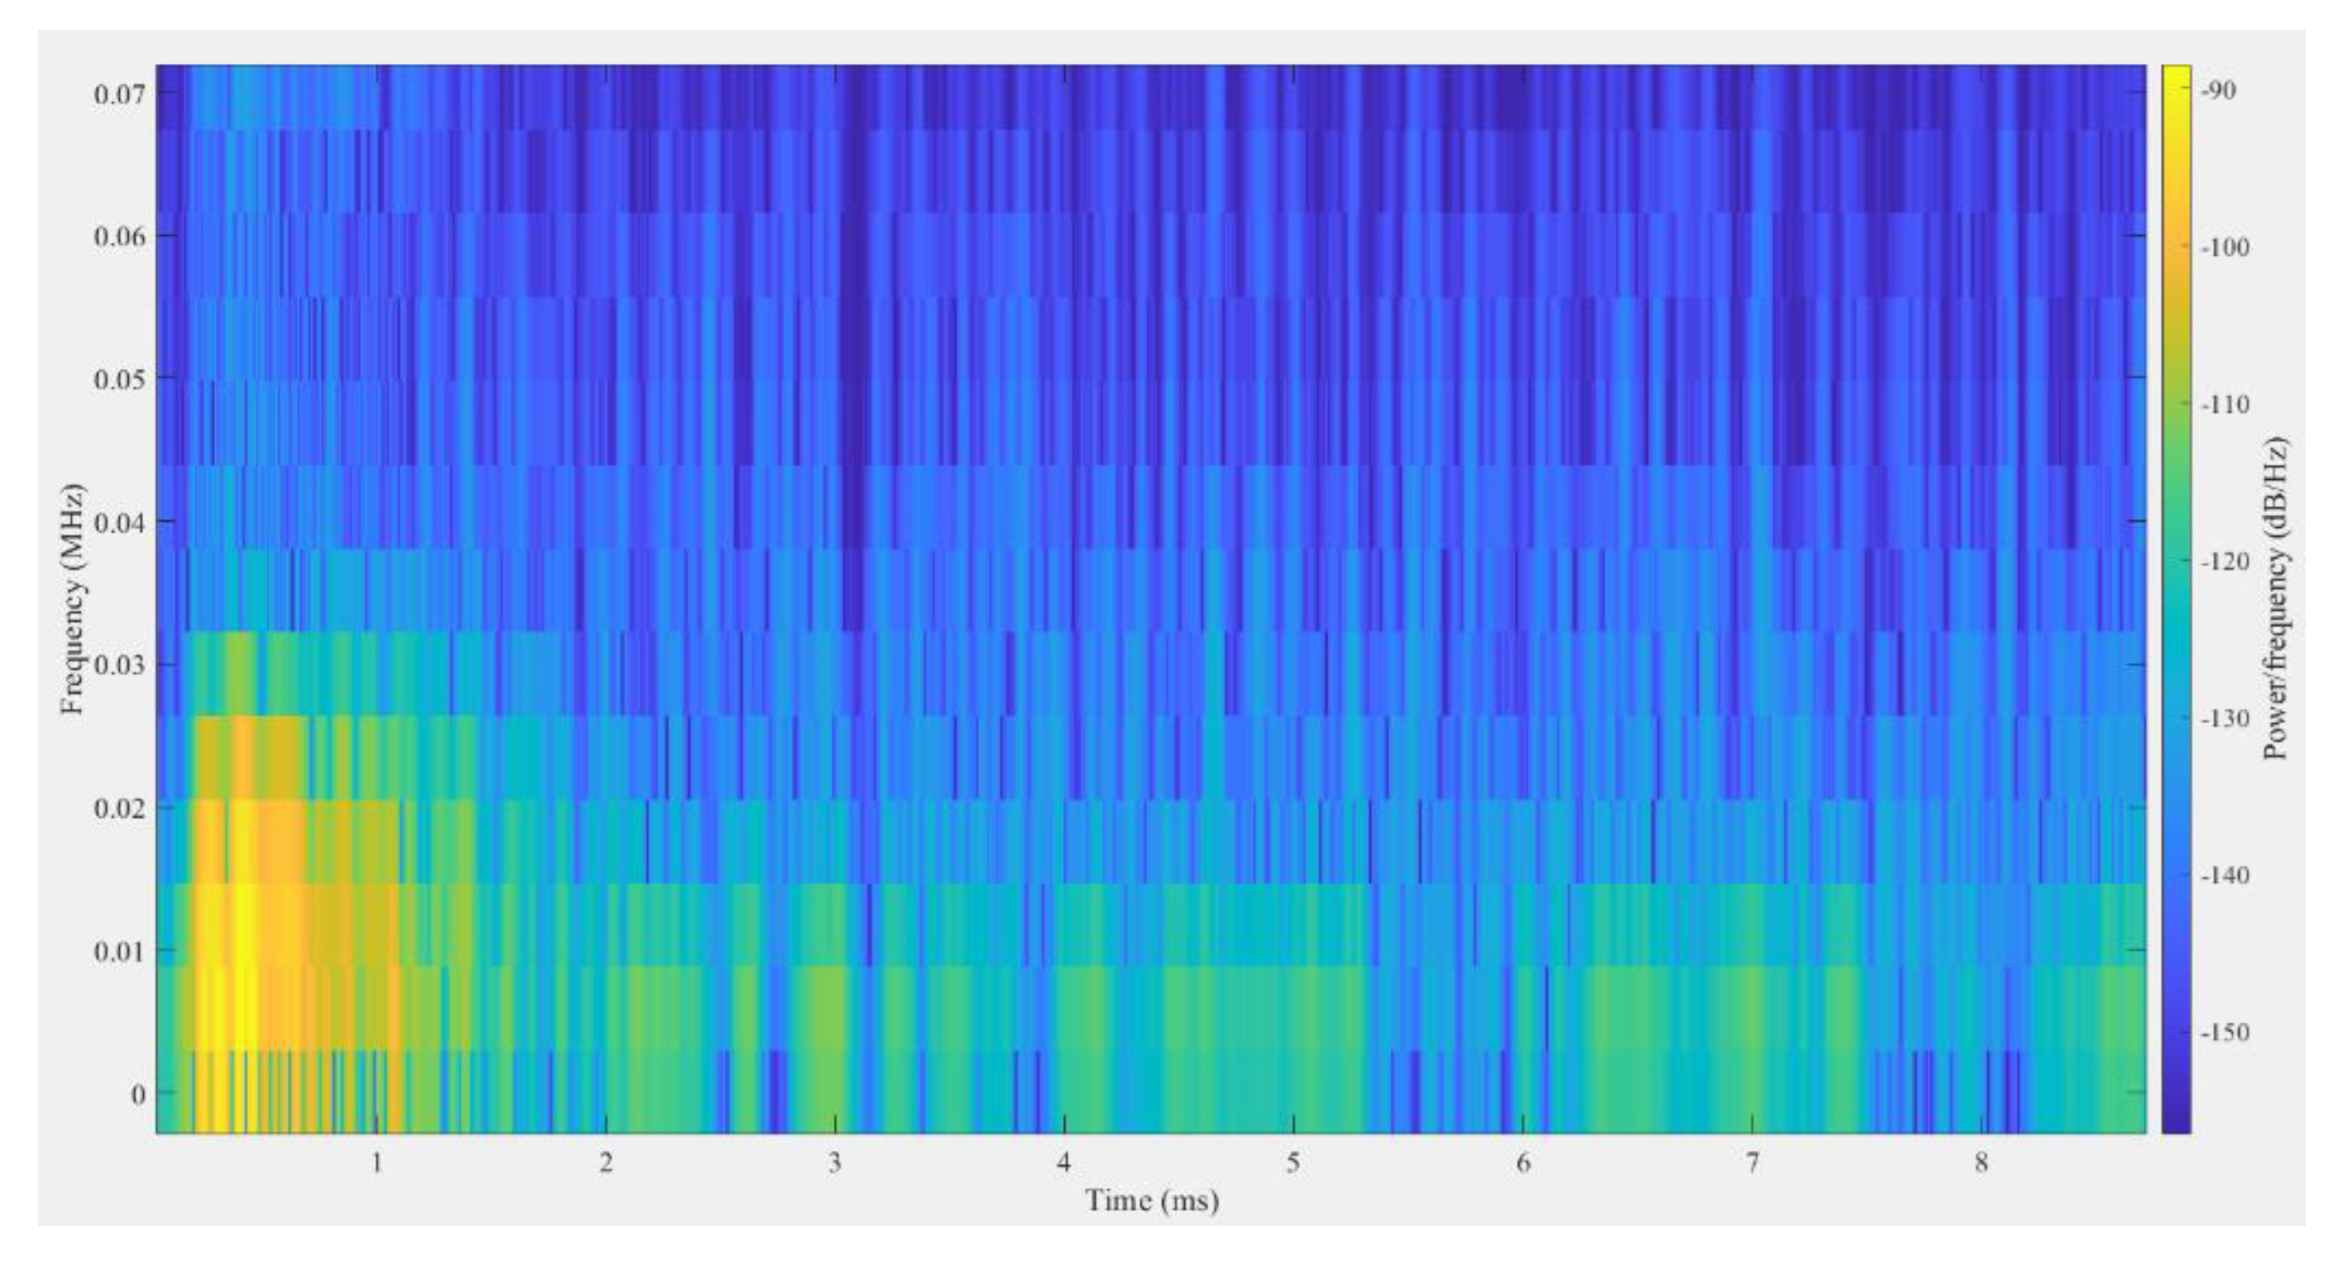Select the 4 ms time tick label
Image resolution: width=2336 pixels, height=1267 pixels.
[1064, 1163]
